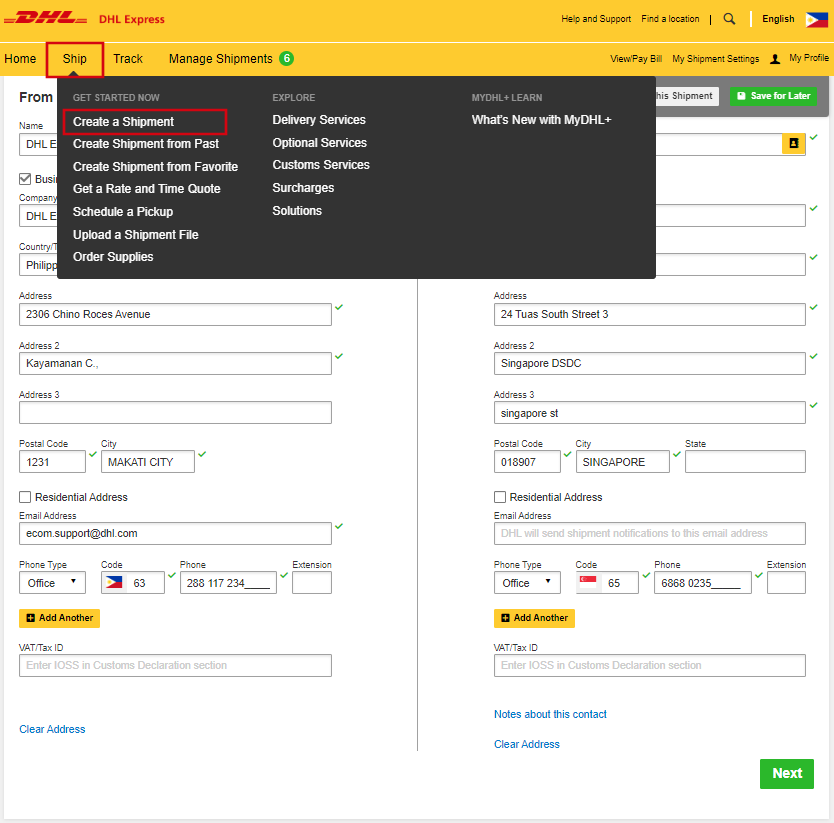
Task: Click the green 6 badge on Manage Shipments
Action: click(x=287, y=58)
